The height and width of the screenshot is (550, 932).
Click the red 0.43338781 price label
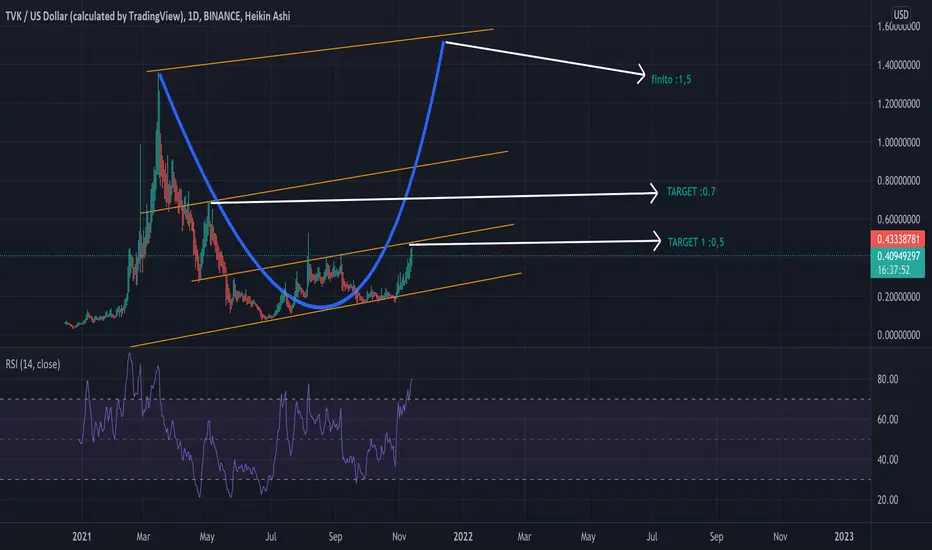tap(898, 239)
